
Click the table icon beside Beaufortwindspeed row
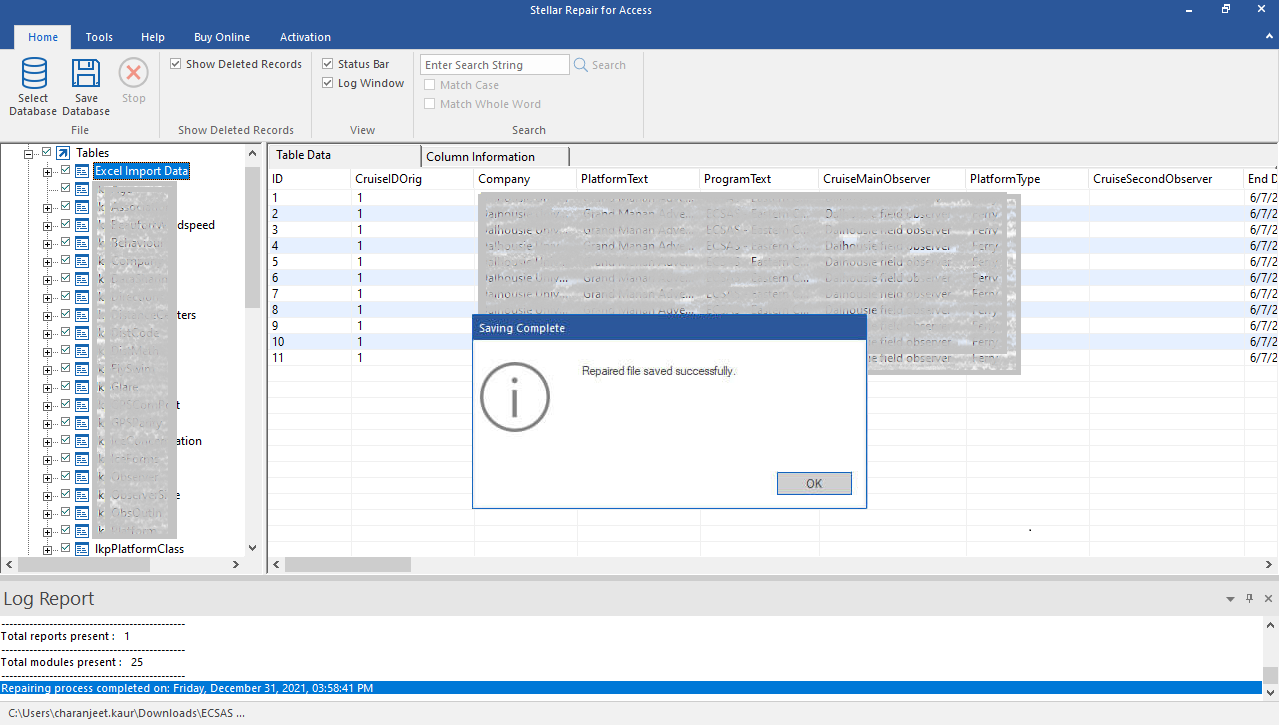click(83, 225)
